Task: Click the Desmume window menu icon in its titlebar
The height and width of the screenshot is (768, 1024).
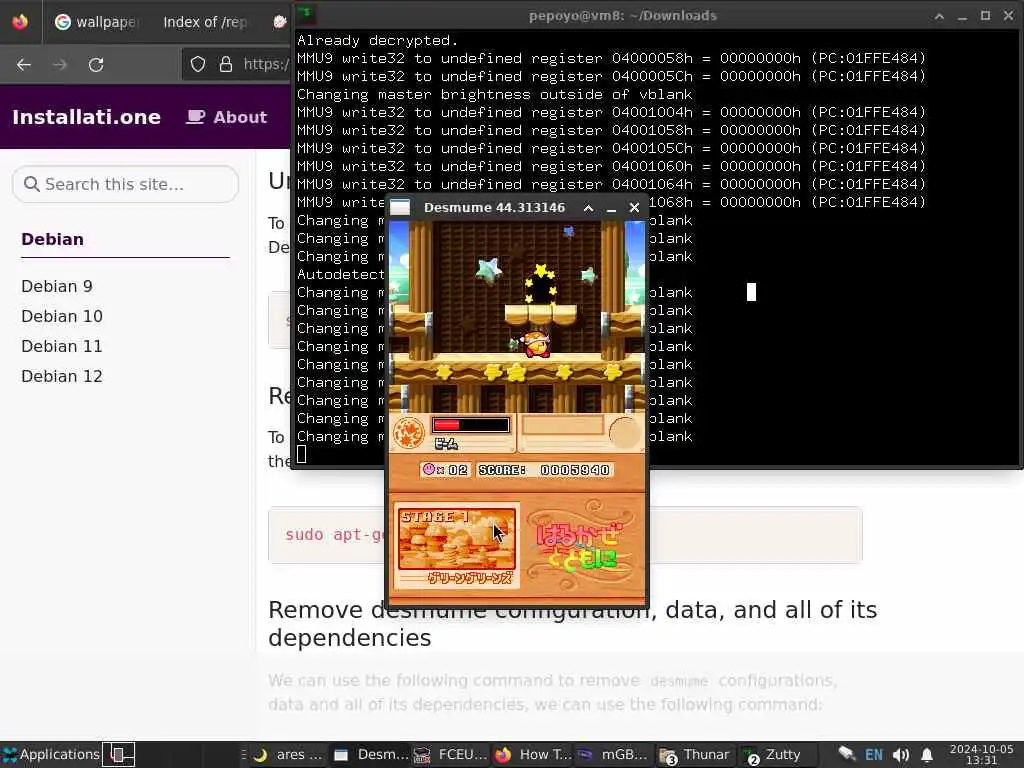Action: (x=400, y=208)
